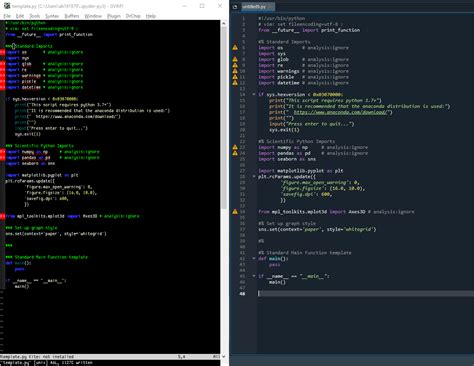
Task: Click the warning icon next to import numpy
Action: tap(235, 147)
